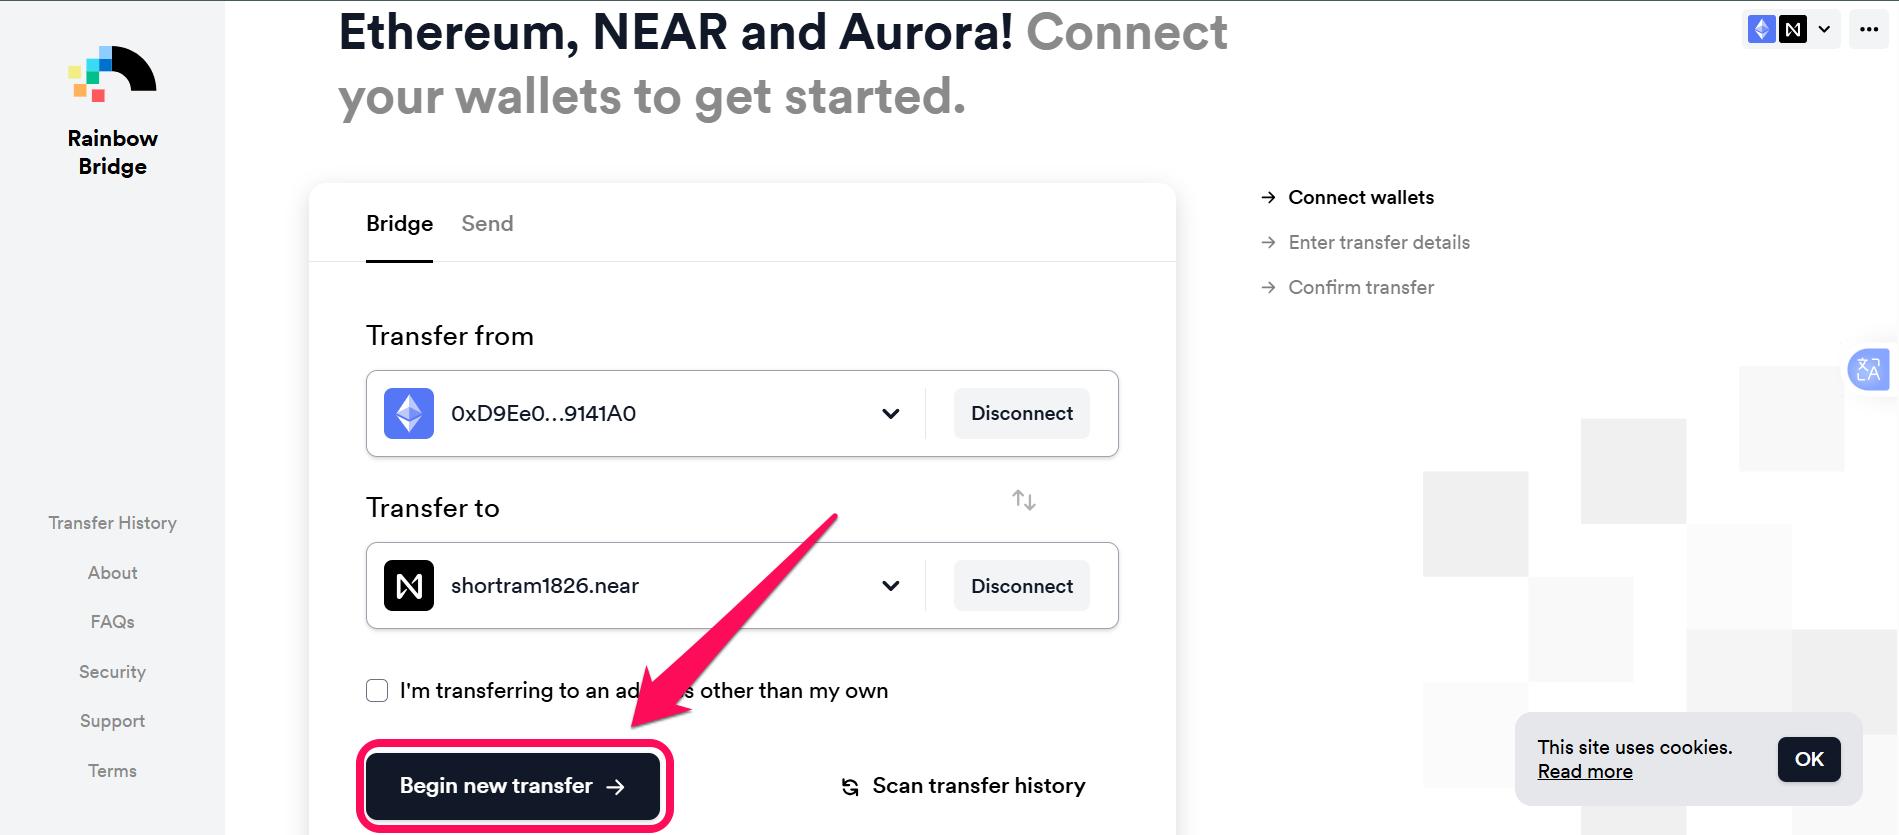
Task: Open the three-dots options menu
Action: point(1869,29)
